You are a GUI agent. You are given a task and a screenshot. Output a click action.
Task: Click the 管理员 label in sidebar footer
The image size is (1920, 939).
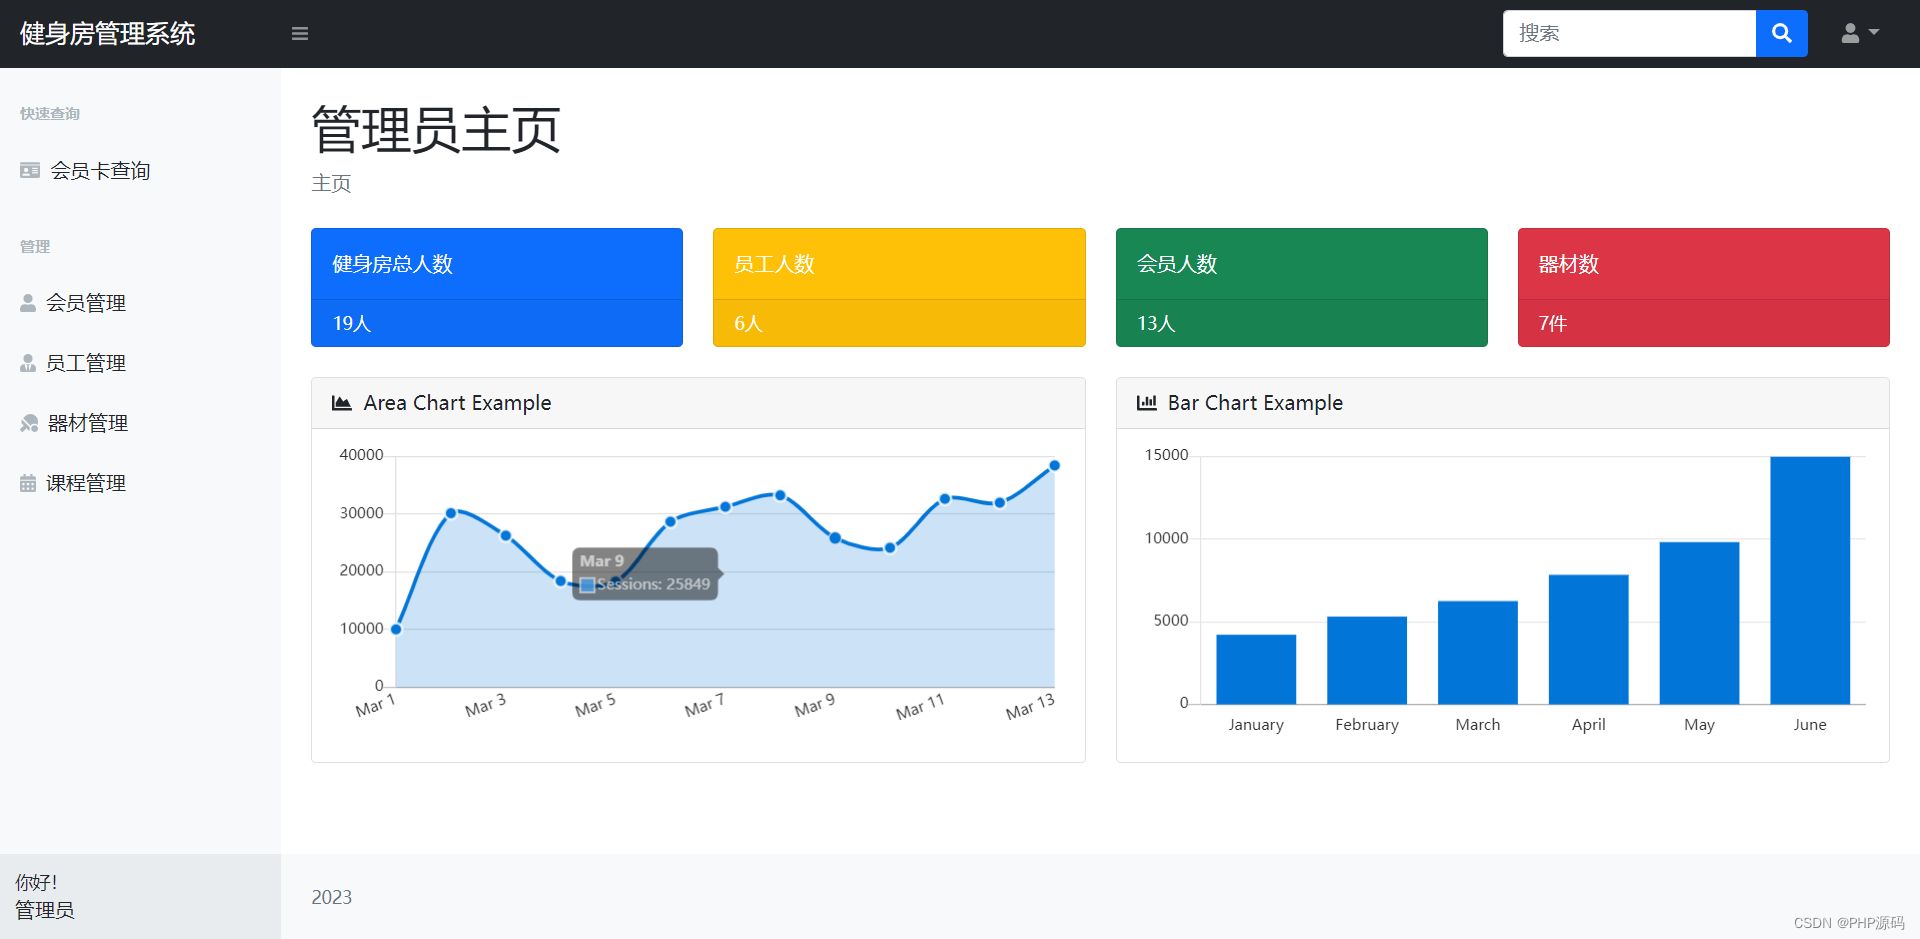pos(45,910)
